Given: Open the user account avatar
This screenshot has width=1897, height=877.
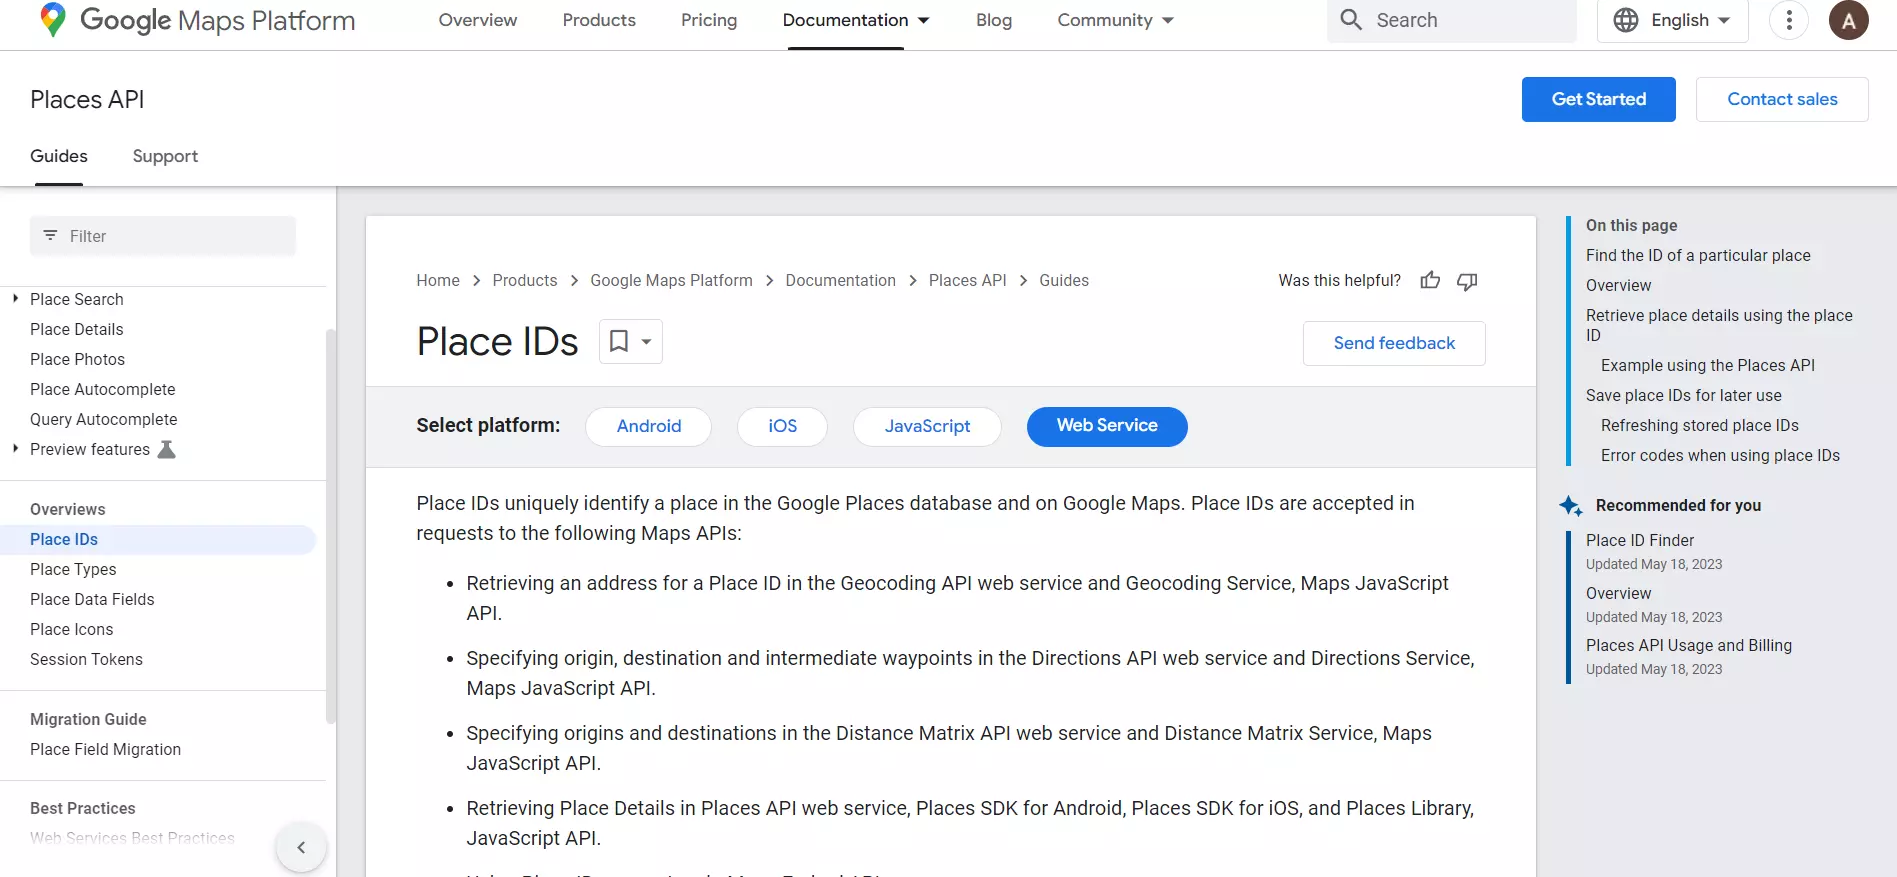Looking at the screenshot, I should pyautogui.click(x=1848, y=20).
